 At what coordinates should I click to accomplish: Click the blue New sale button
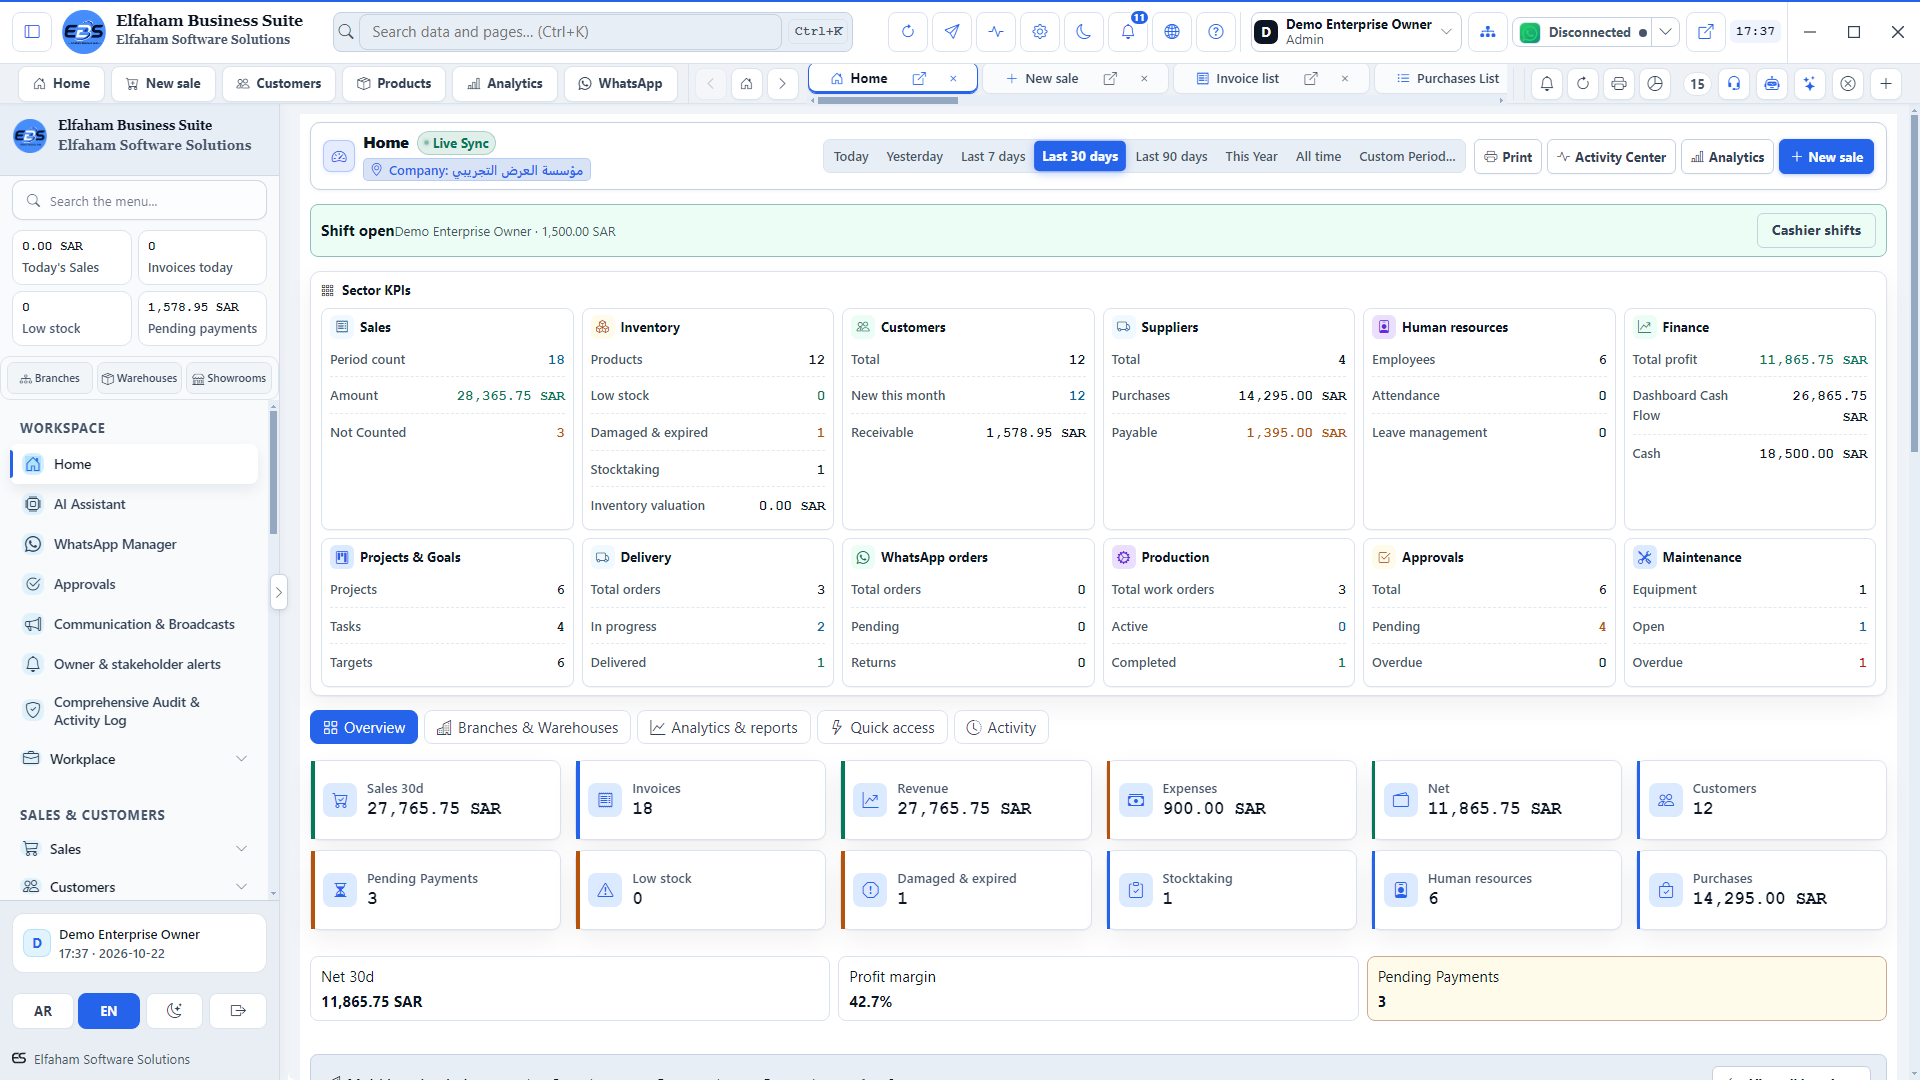[1826, 157]
